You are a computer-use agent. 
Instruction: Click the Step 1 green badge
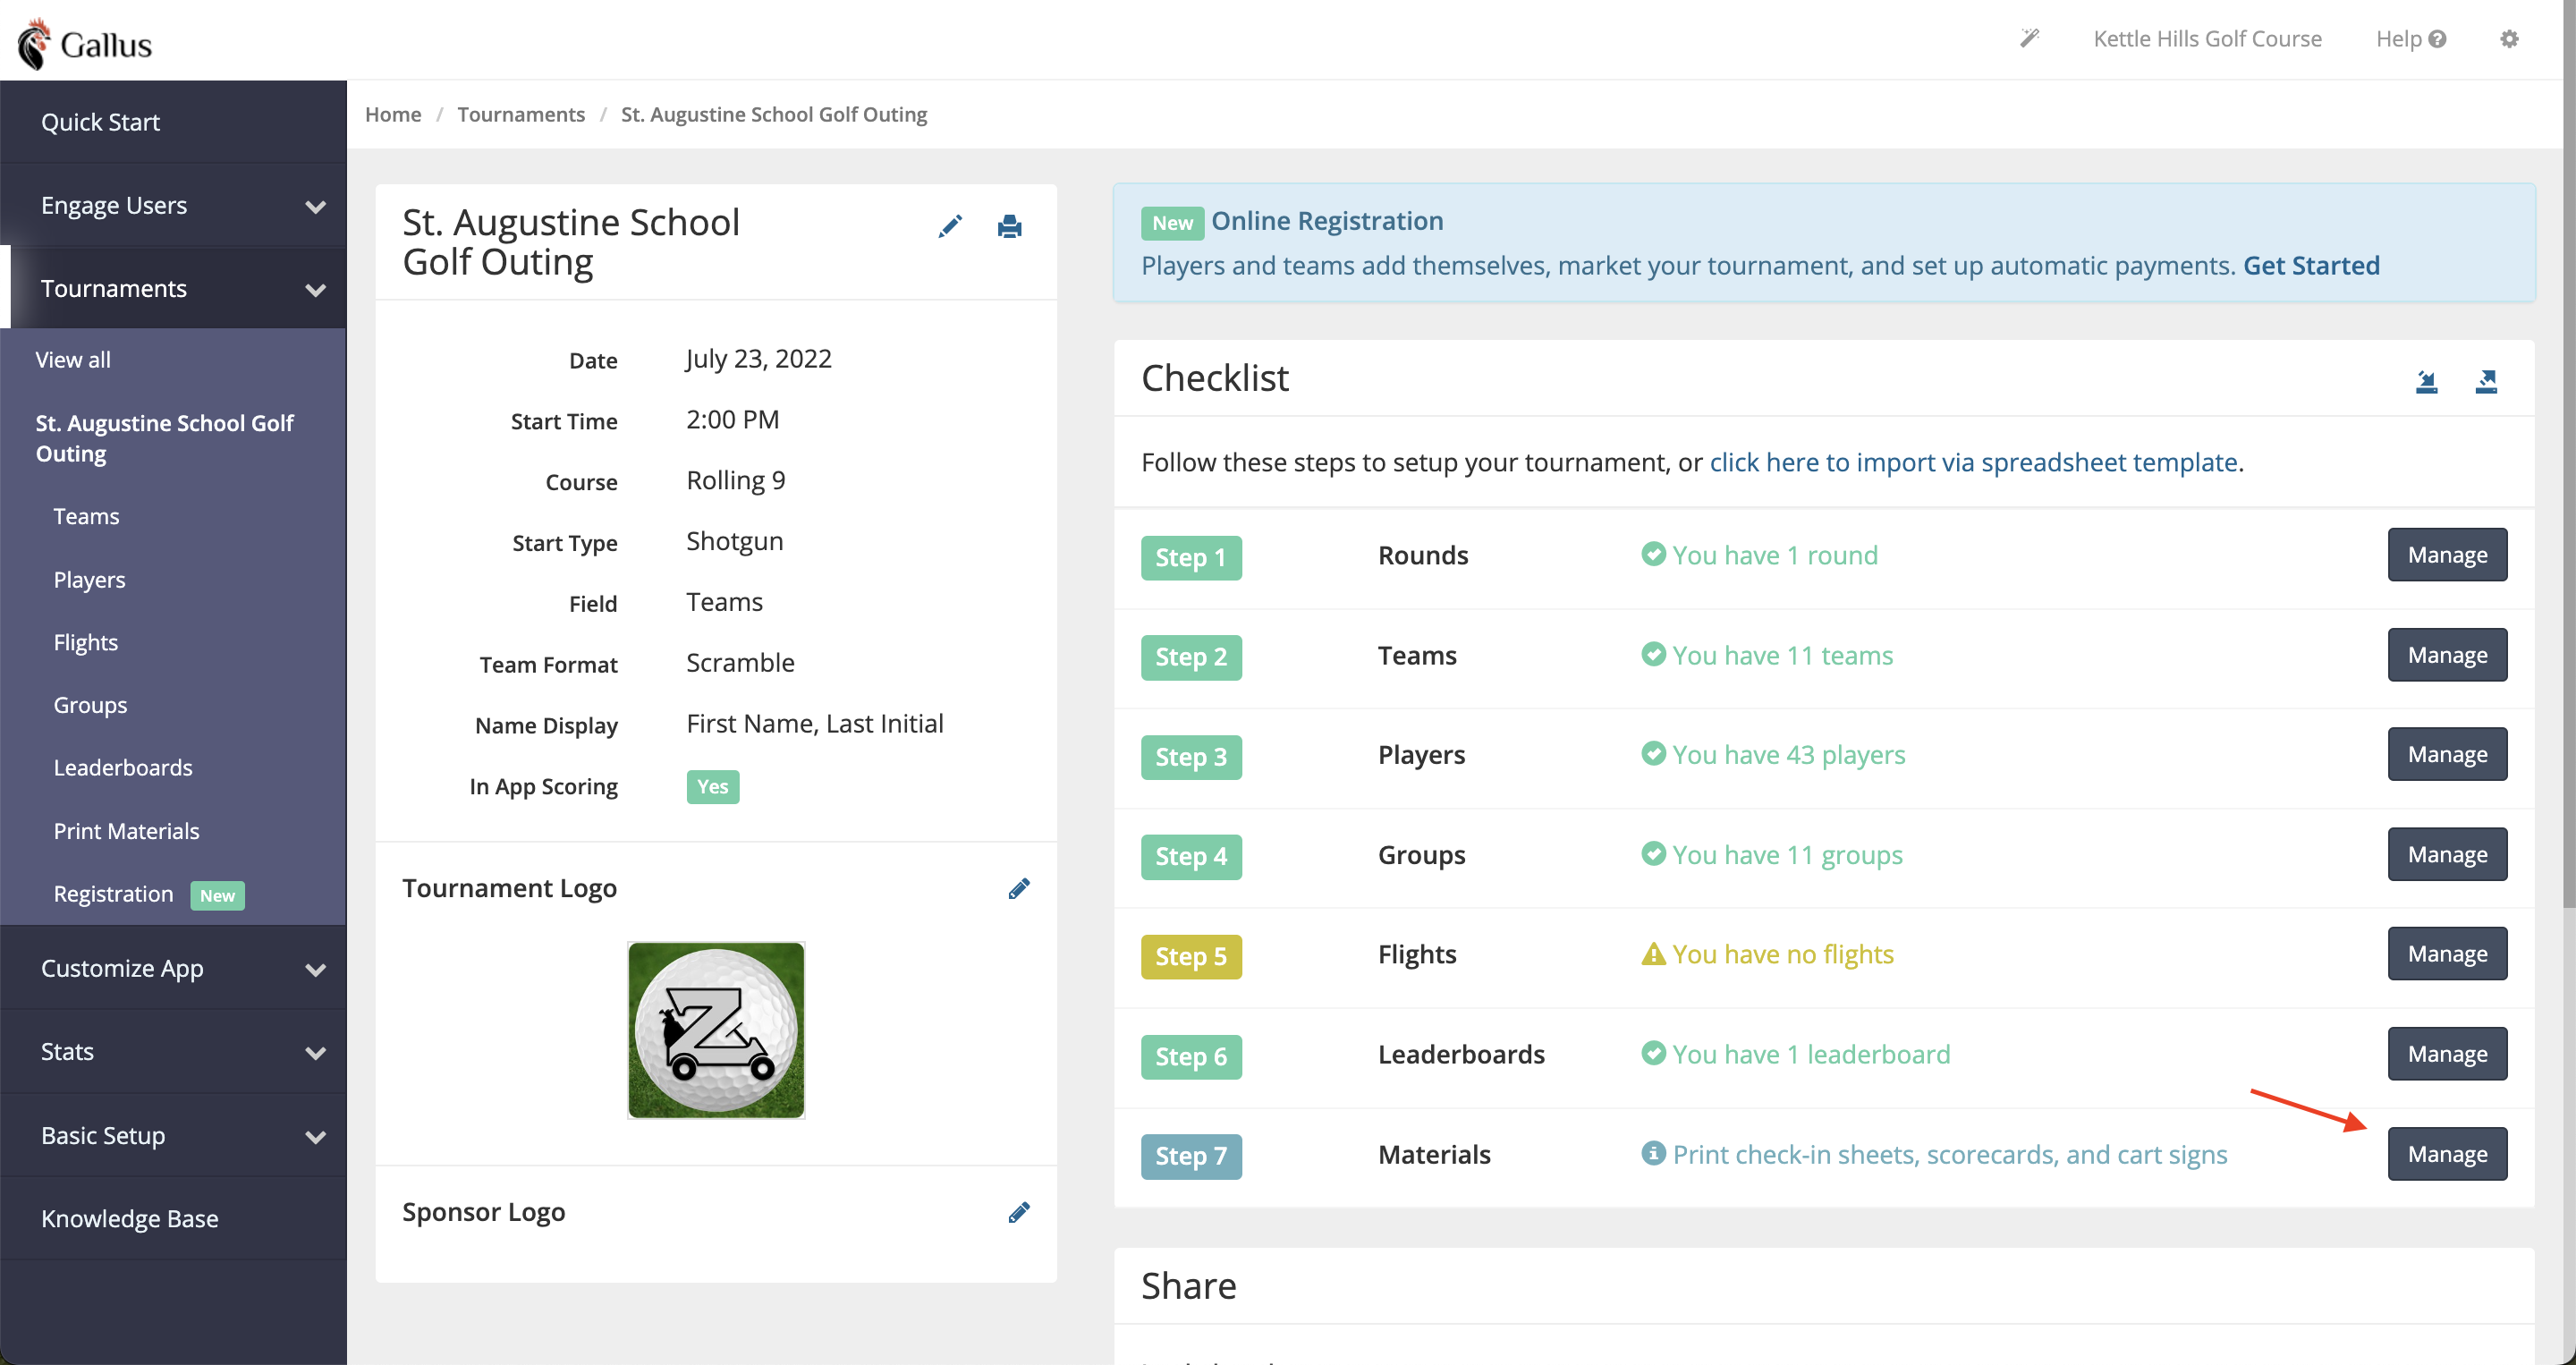[x=1191, y=557]
